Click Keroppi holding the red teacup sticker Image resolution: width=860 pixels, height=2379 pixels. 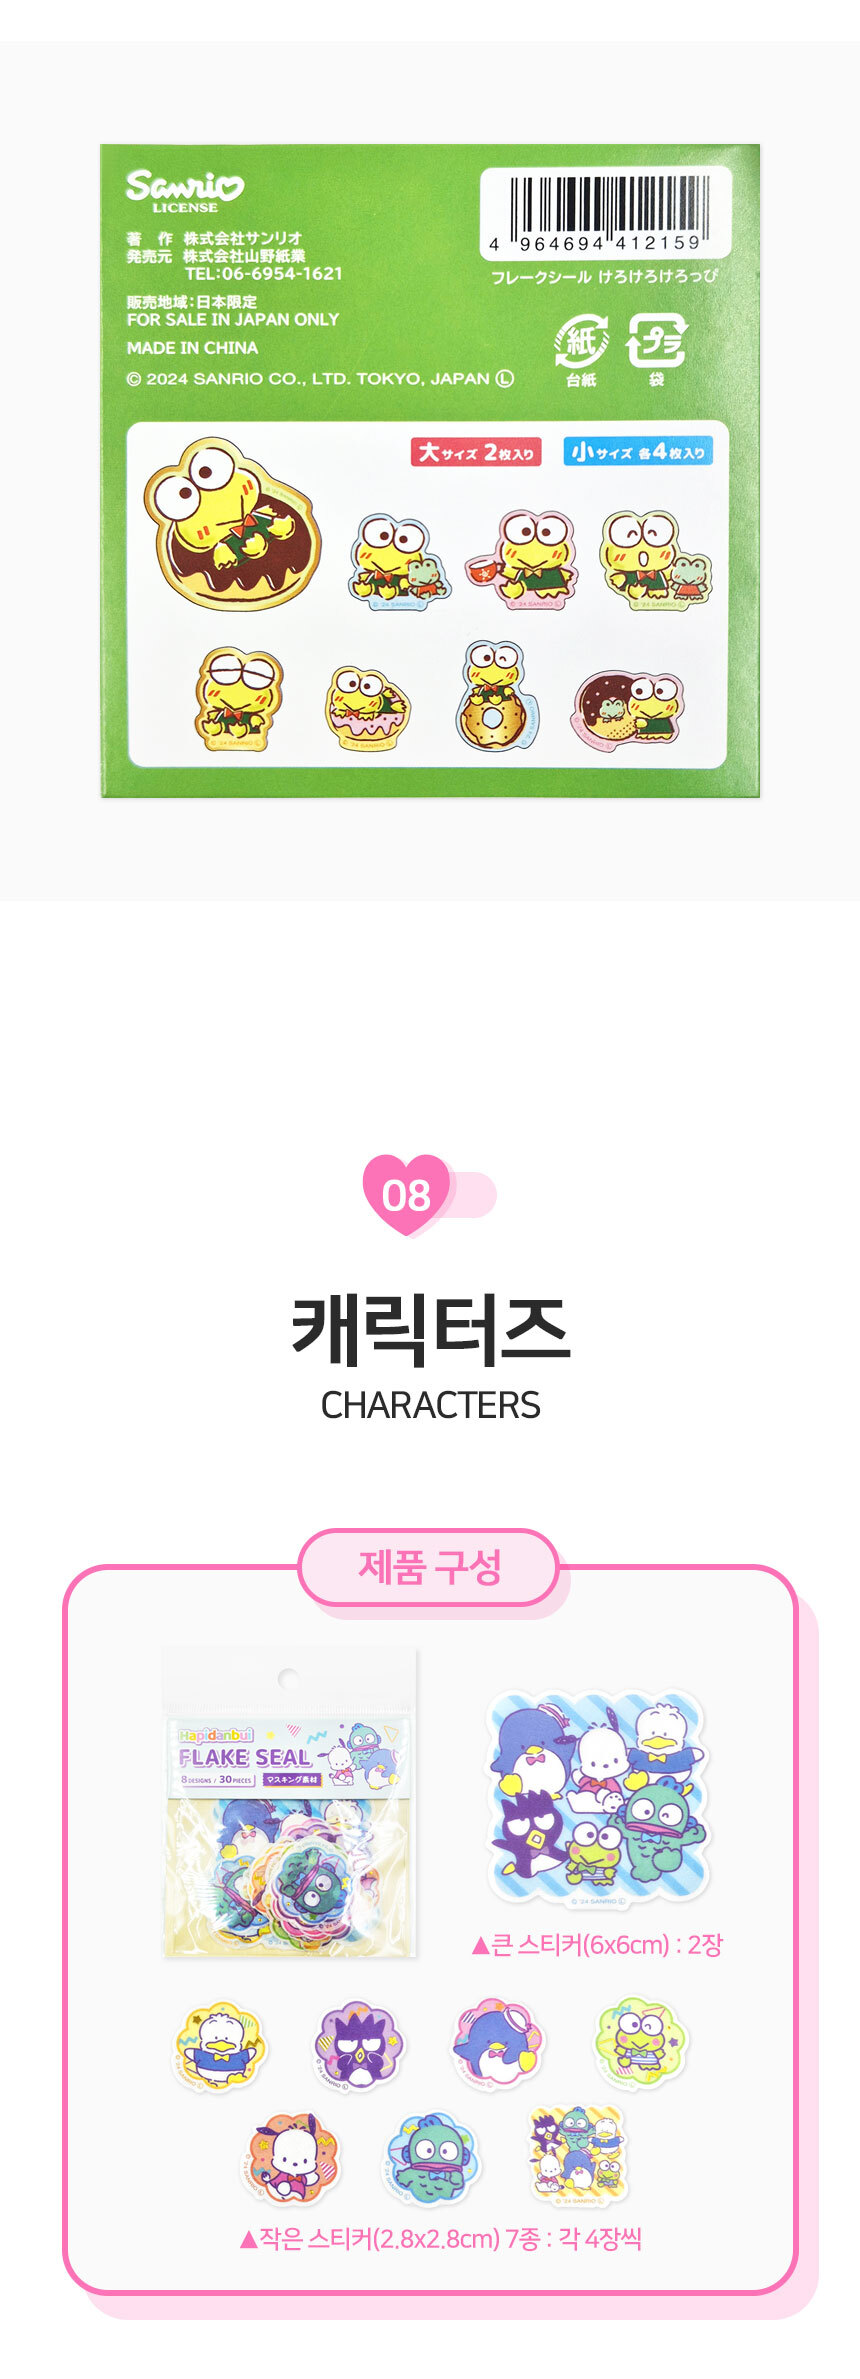(523, 560)
